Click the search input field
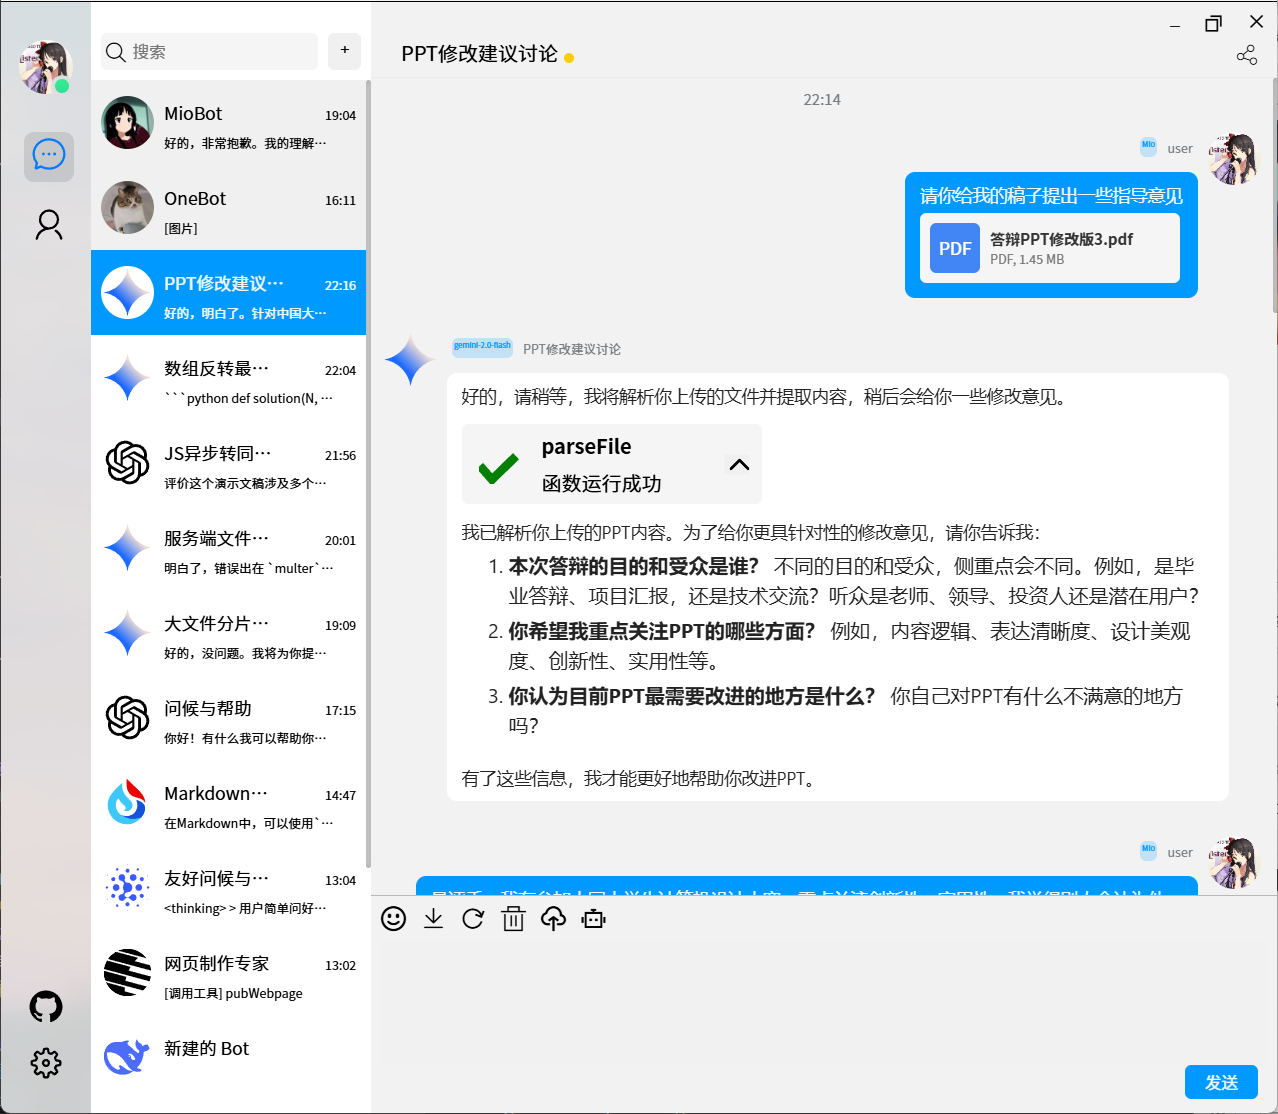The image size is (1278, 1114). coord(209,51)
